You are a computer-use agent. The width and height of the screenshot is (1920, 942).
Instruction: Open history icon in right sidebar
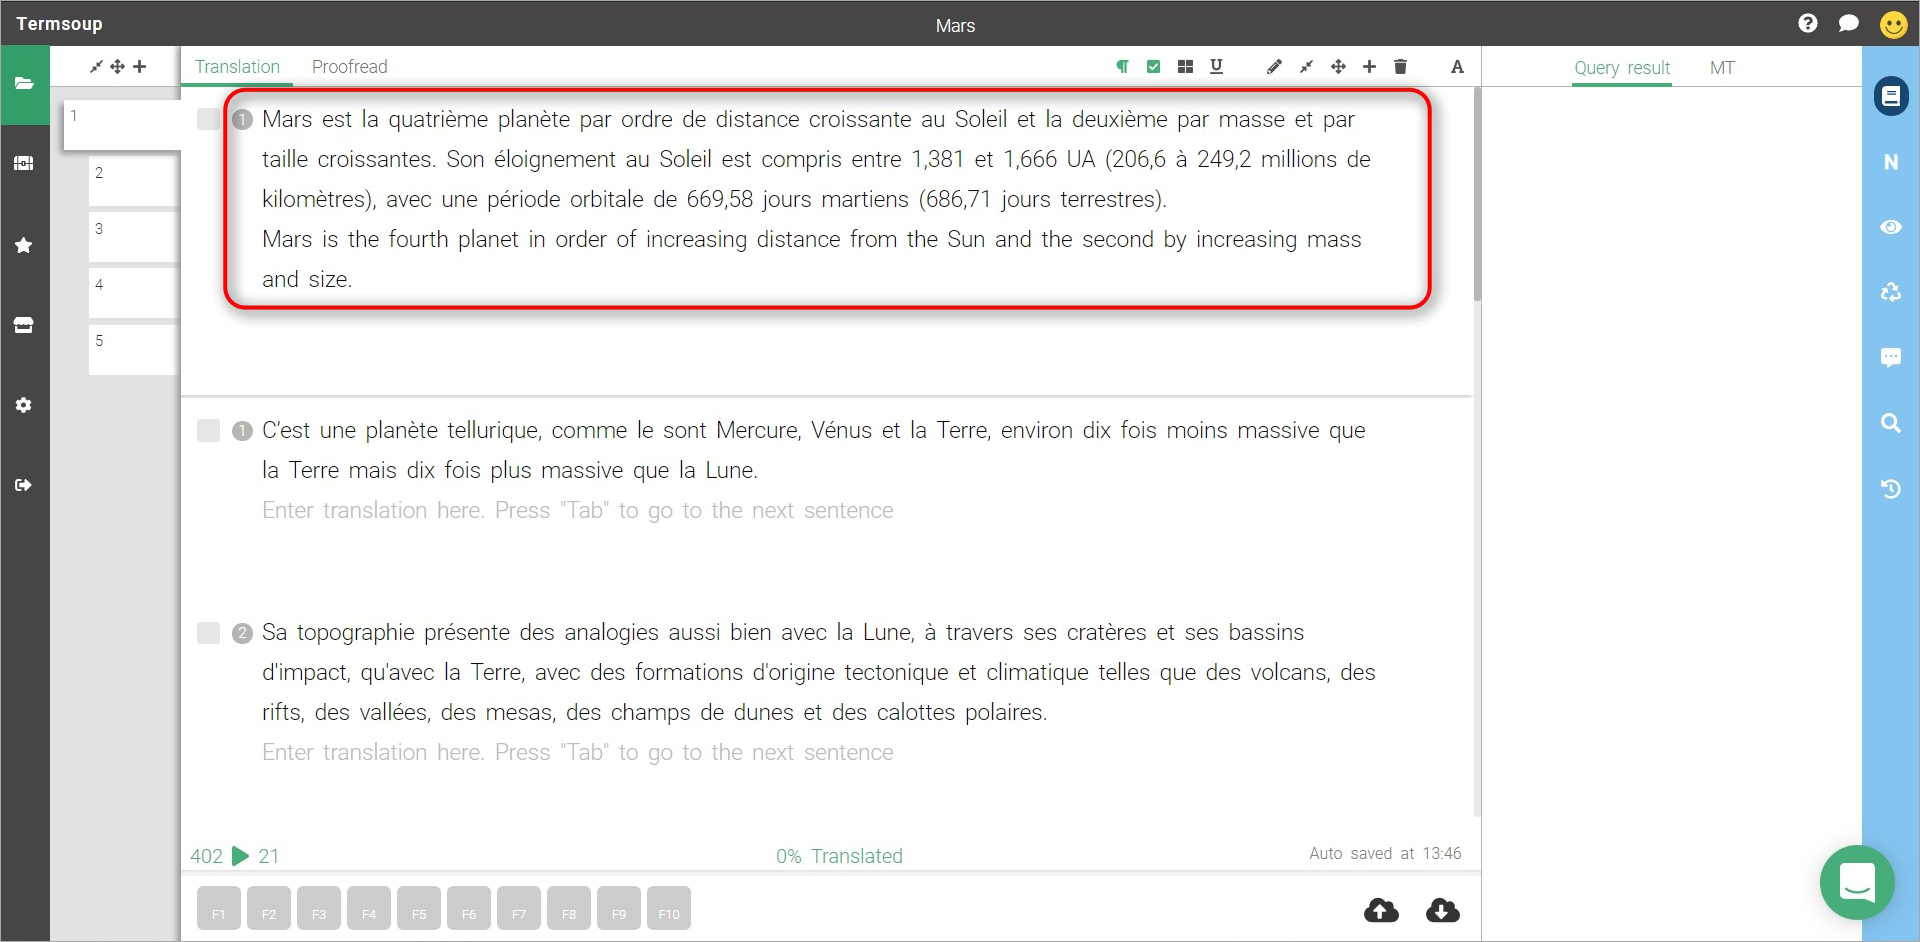click(1891, 488)
